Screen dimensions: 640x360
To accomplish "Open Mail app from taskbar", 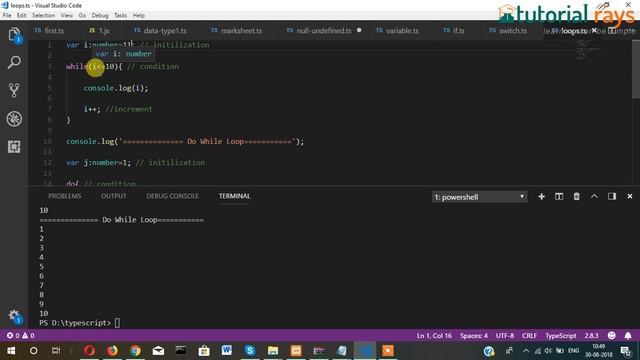I will (x=158, y=351).
